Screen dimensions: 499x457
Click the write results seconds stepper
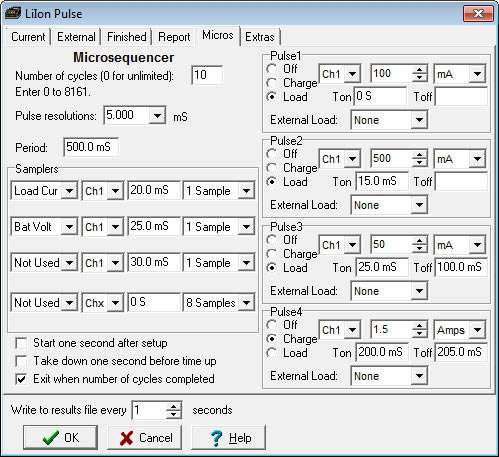click(x=174, y=410)
